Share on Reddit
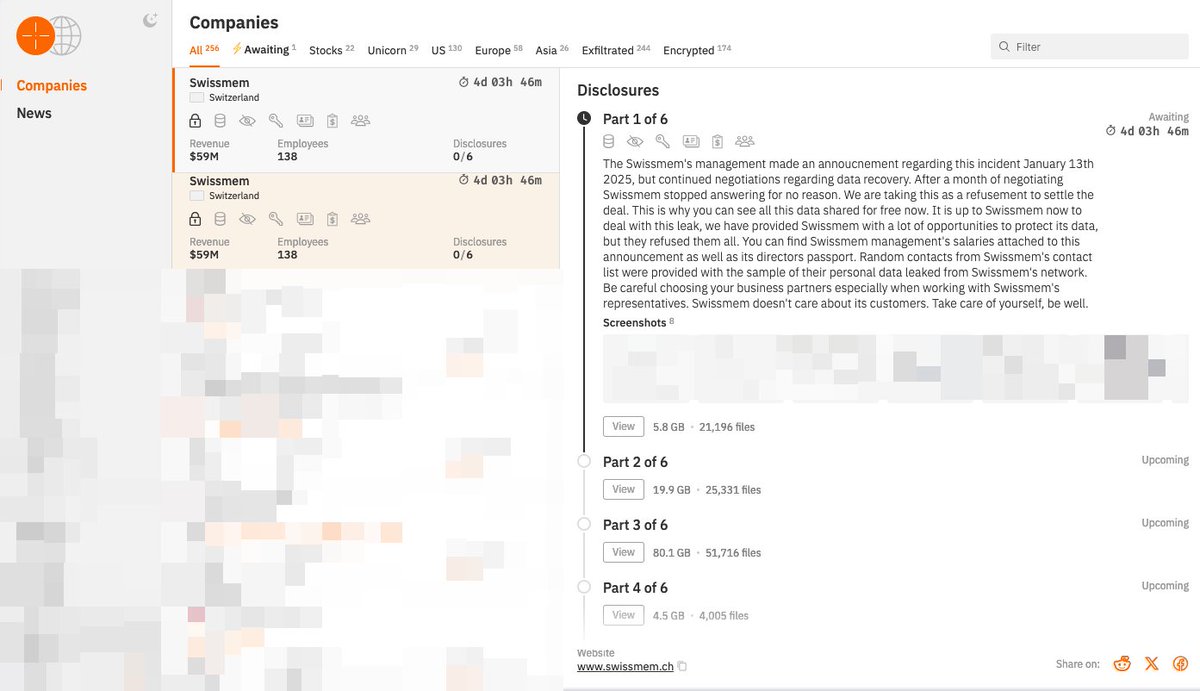The height and width of the screenshot is (691, 1200). [1122, 664]
